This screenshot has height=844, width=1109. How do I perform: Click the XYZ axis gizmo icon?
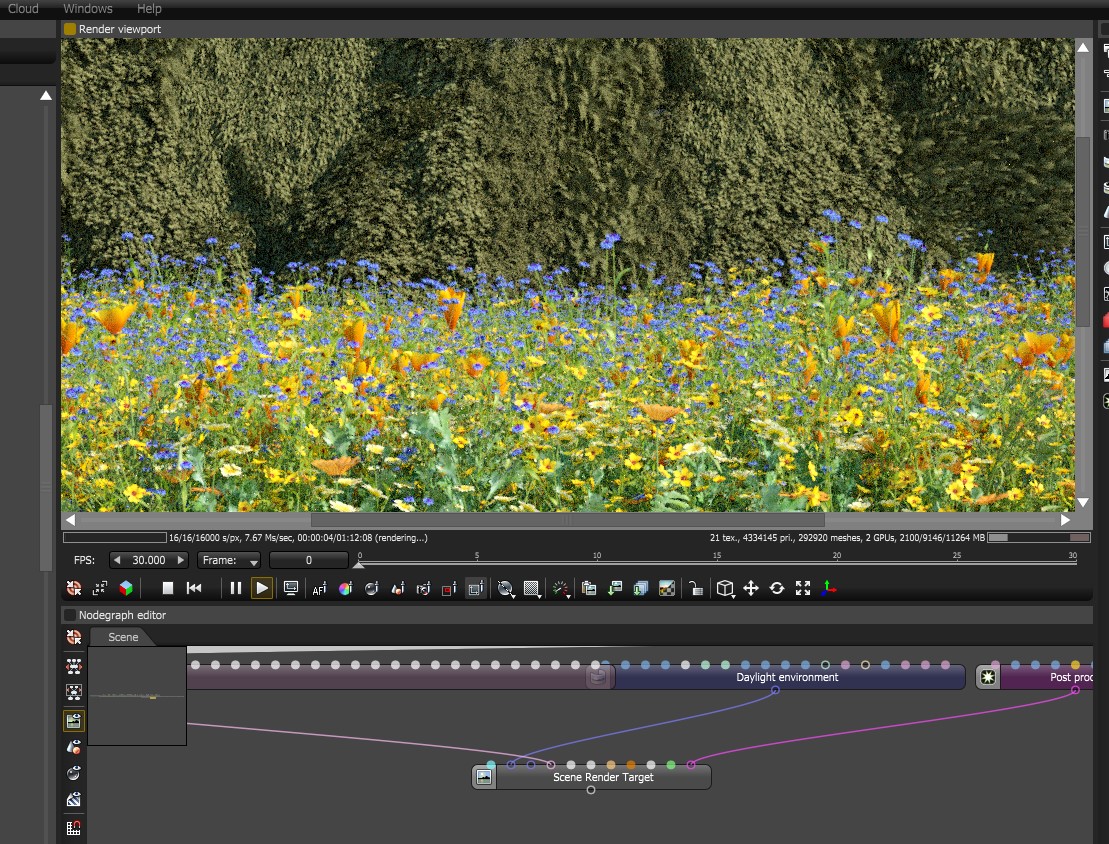[829, 588]
